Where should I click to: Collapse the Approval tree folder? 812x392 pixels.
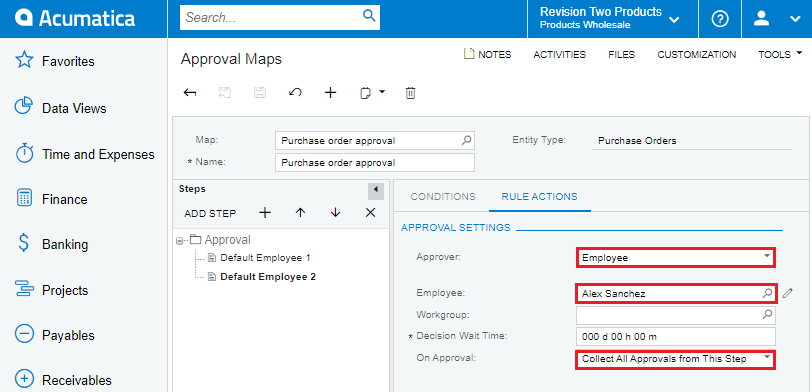pos(180,240)
